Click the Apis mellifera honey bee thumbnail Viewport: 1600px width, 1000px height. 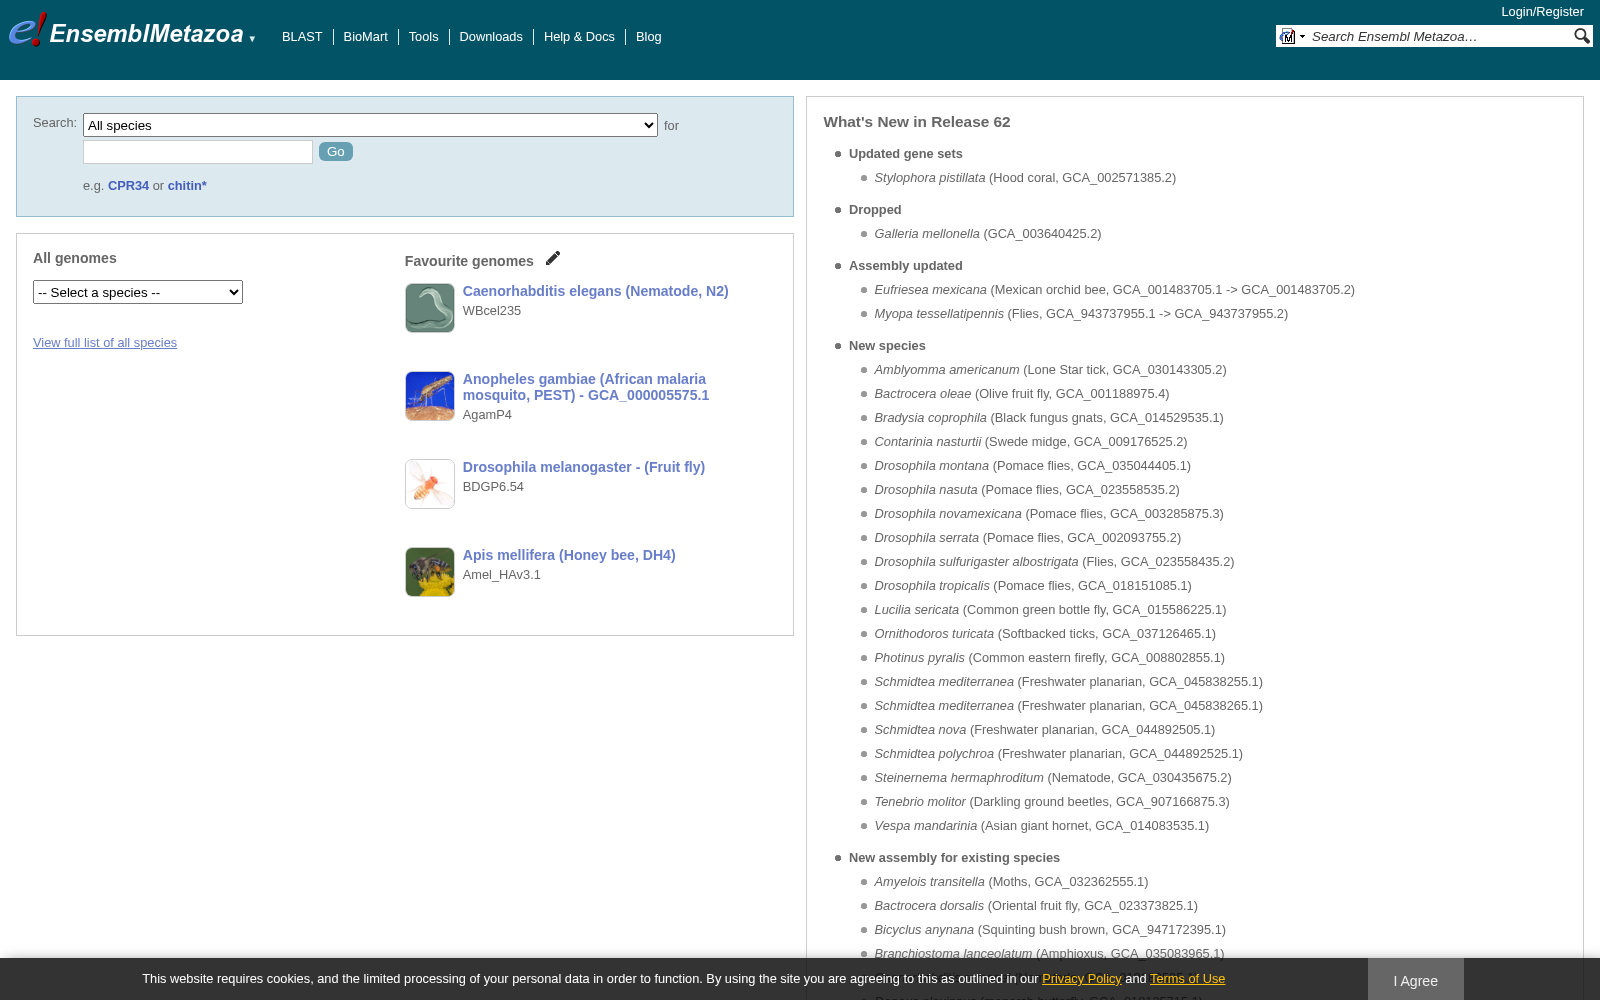point(430,572)
